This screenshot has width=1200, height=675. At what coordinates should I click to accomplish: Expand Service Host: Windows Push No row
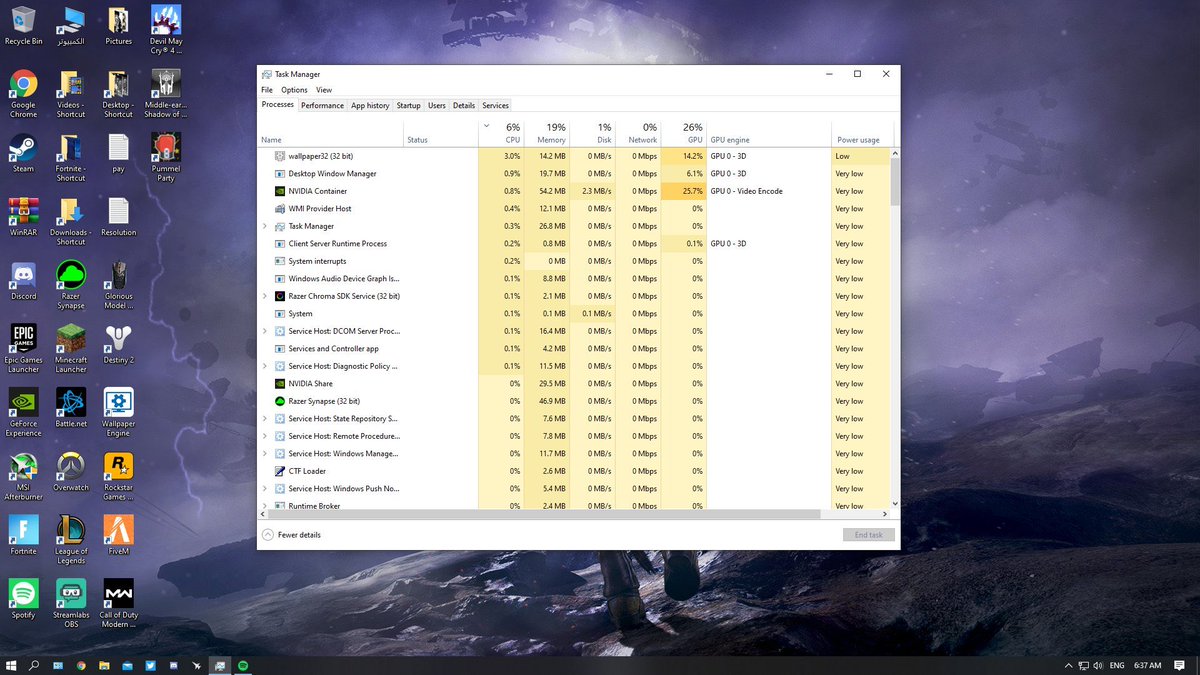click(x=265, y=489)
